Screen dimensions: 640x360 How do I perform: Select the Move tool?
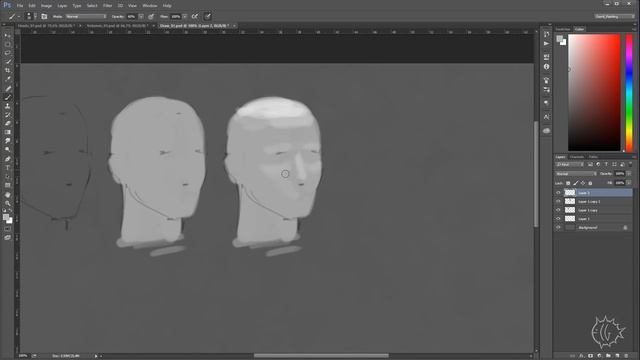8,36
